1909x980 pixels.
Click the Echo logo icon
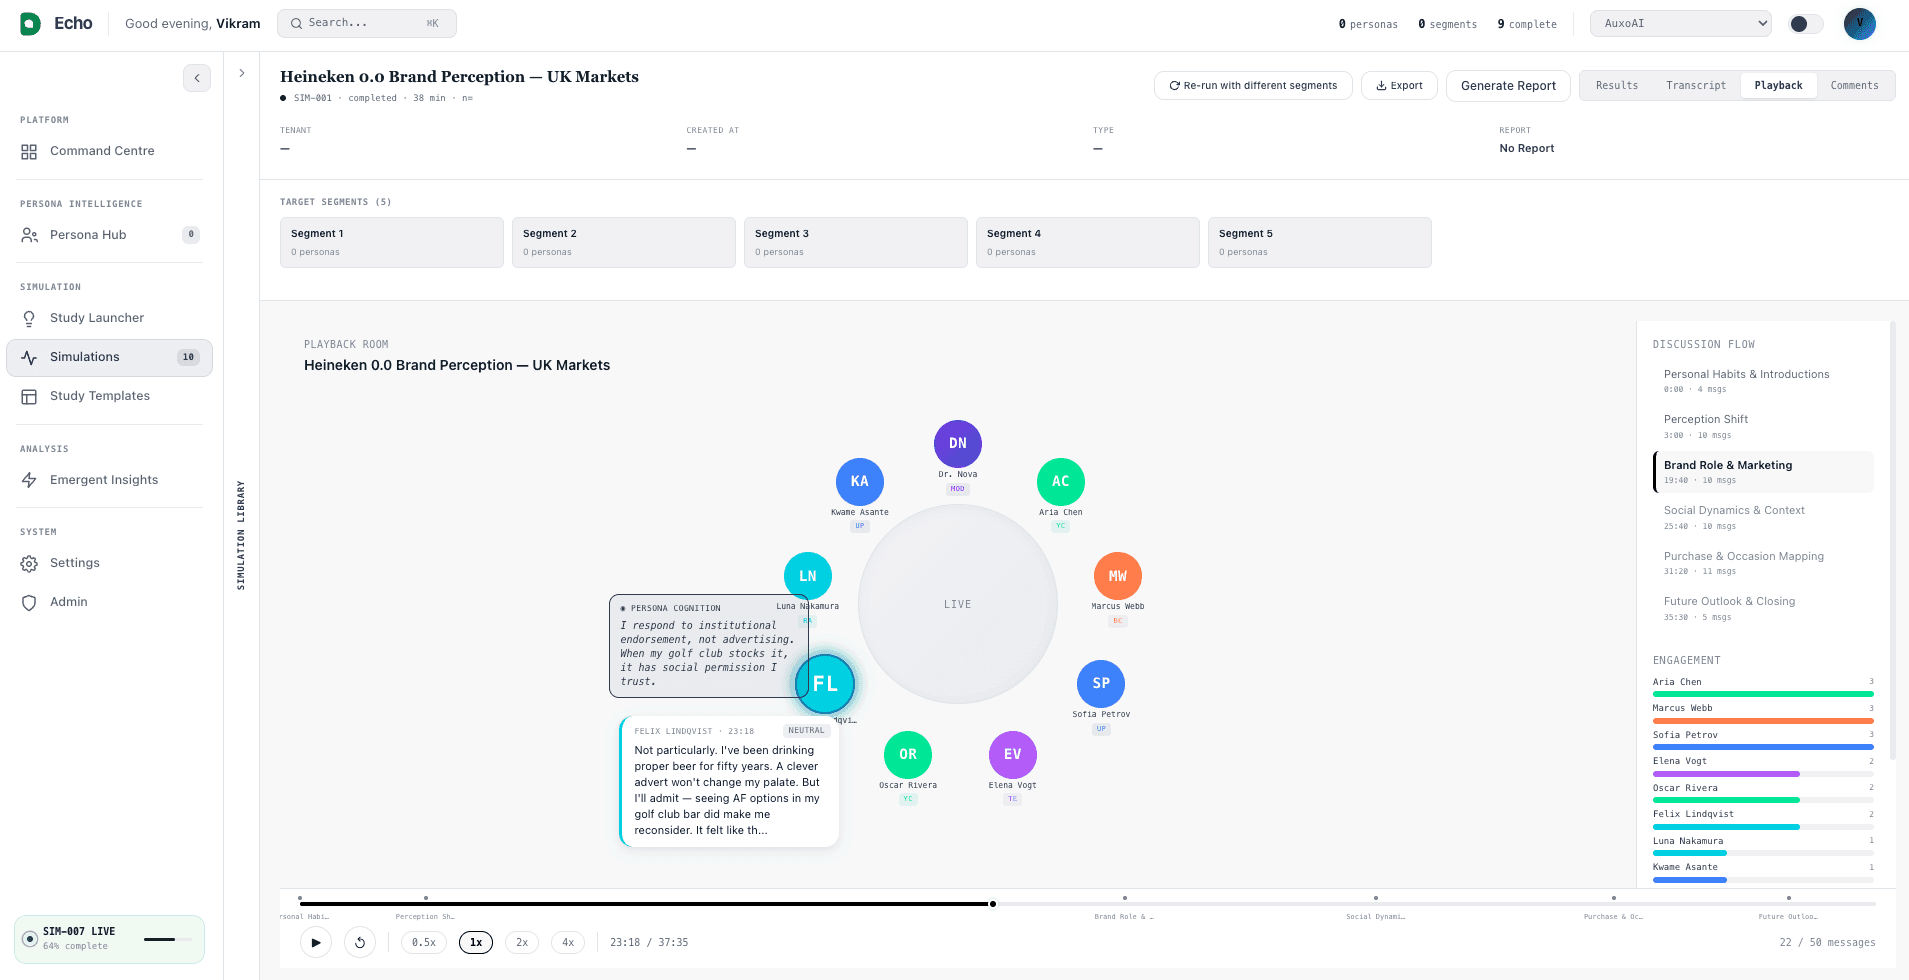pos(31,24)
